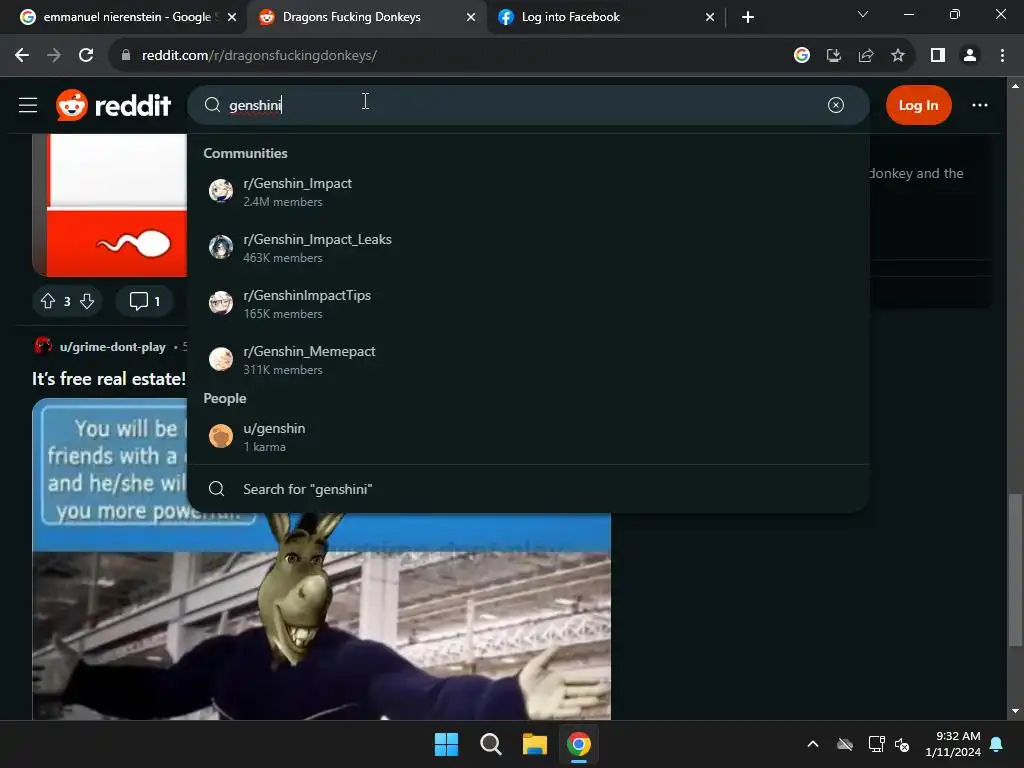Click the page vertical scrollbar thumb
This screenshot has height=768, width=1024.
click(x=1014, y=569)
